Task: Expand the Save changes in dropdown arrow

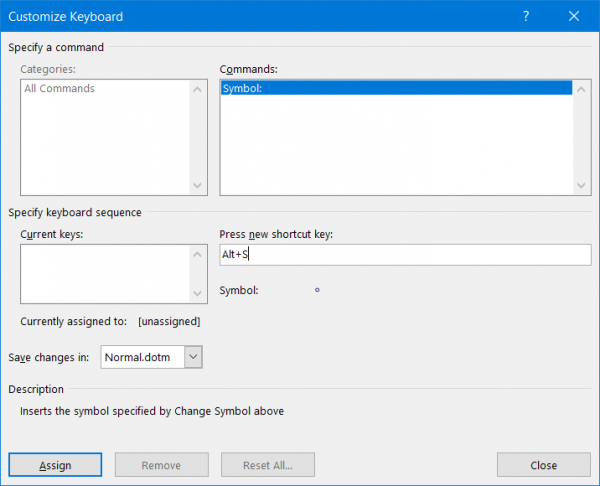Action: [x=194, y=356]
